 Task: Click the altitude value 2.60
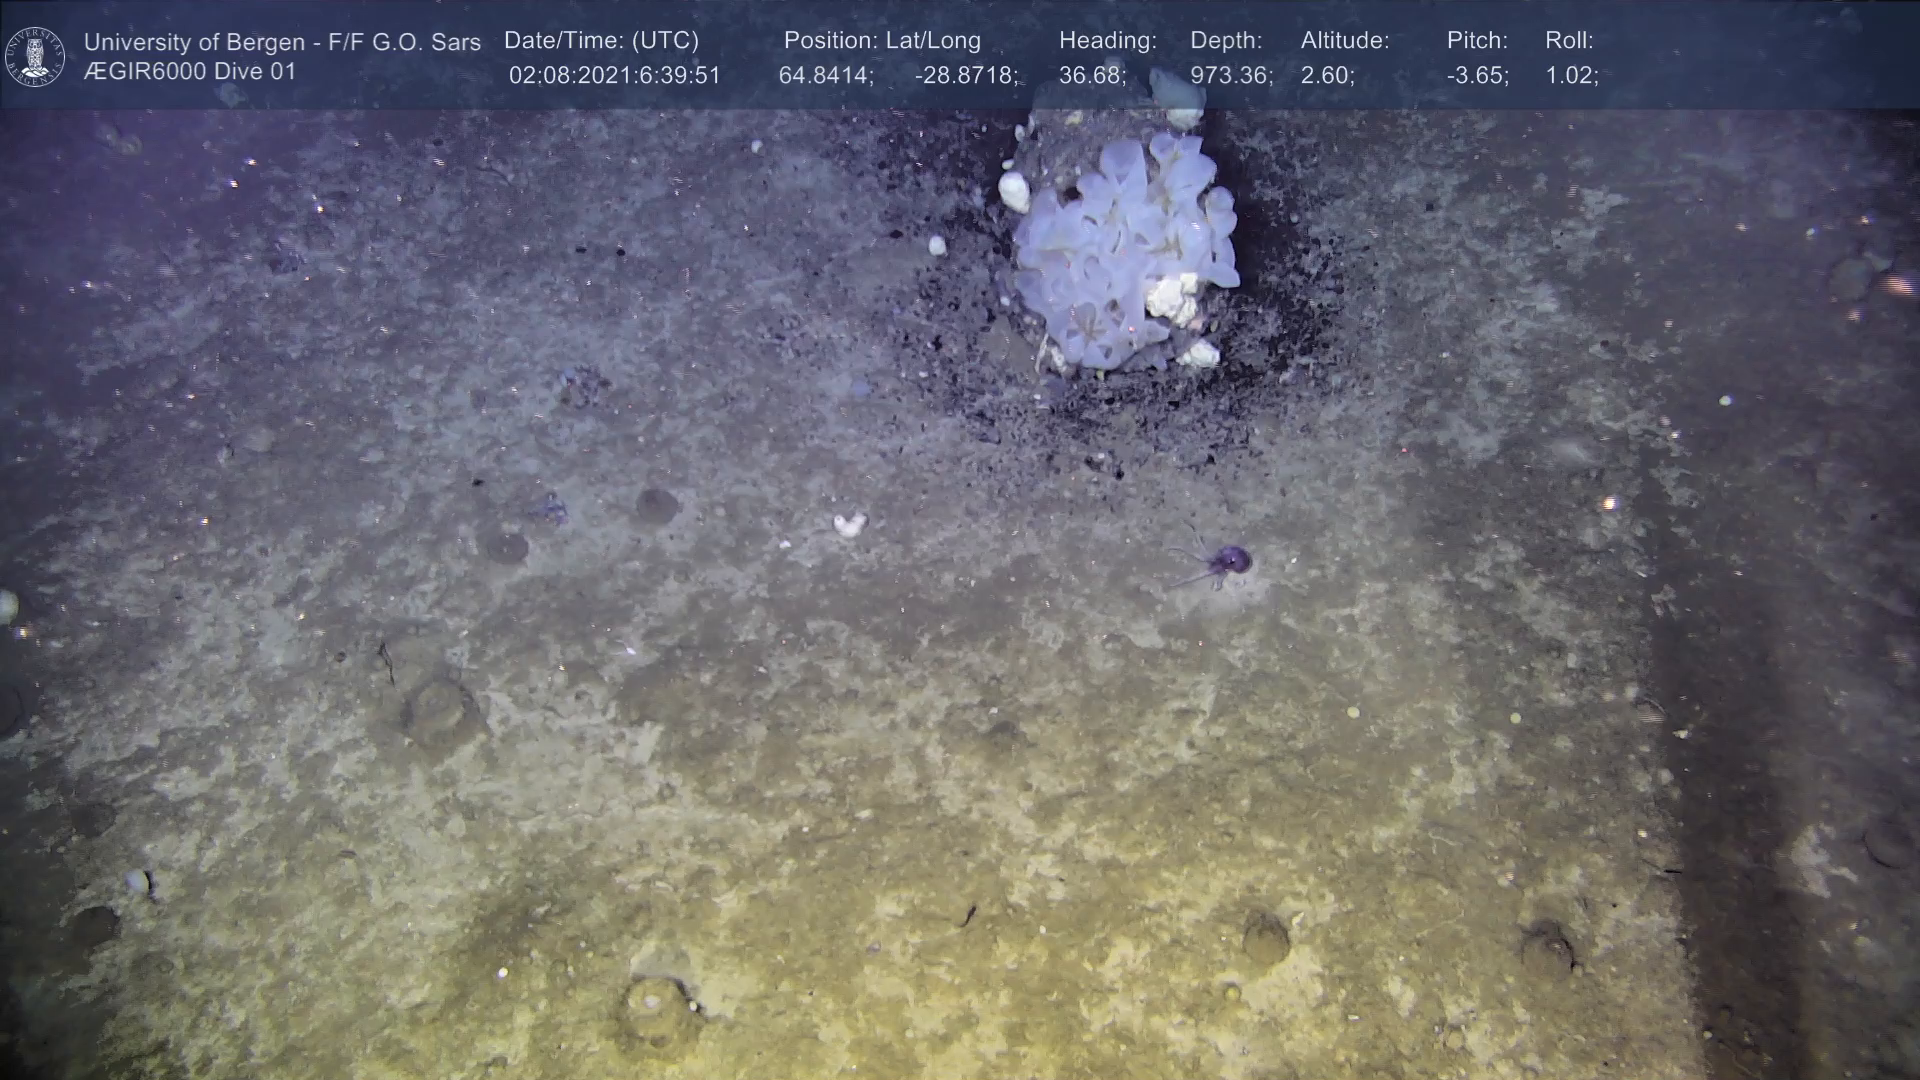pos(1326,76)
